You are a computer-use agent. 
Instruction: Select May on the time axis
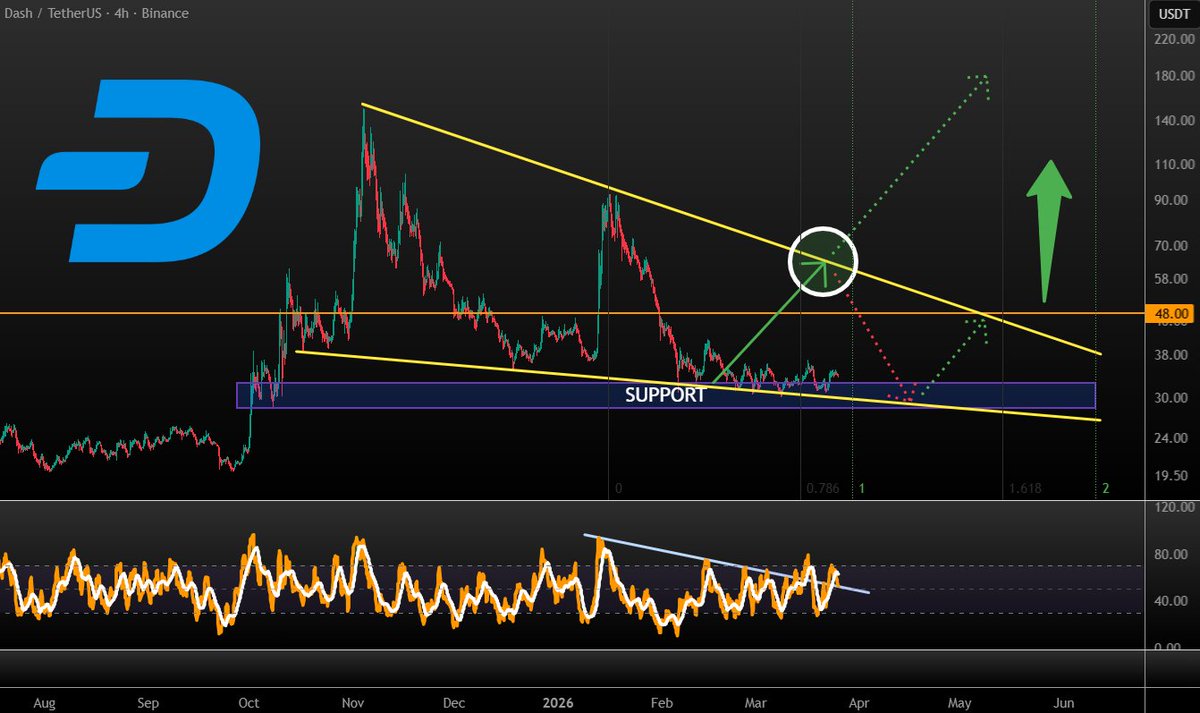[960, 703]
